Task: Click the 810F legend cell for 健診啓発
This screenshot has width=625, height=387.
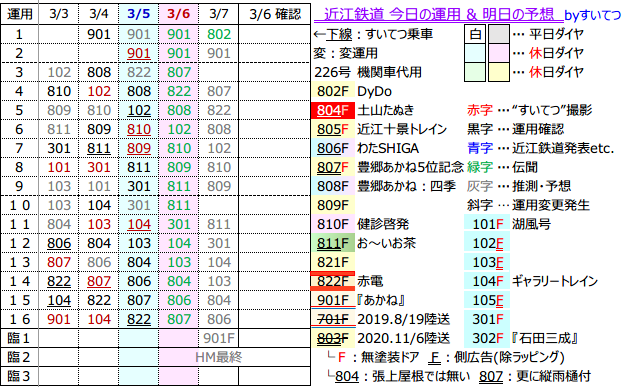Action: point(333,224)
